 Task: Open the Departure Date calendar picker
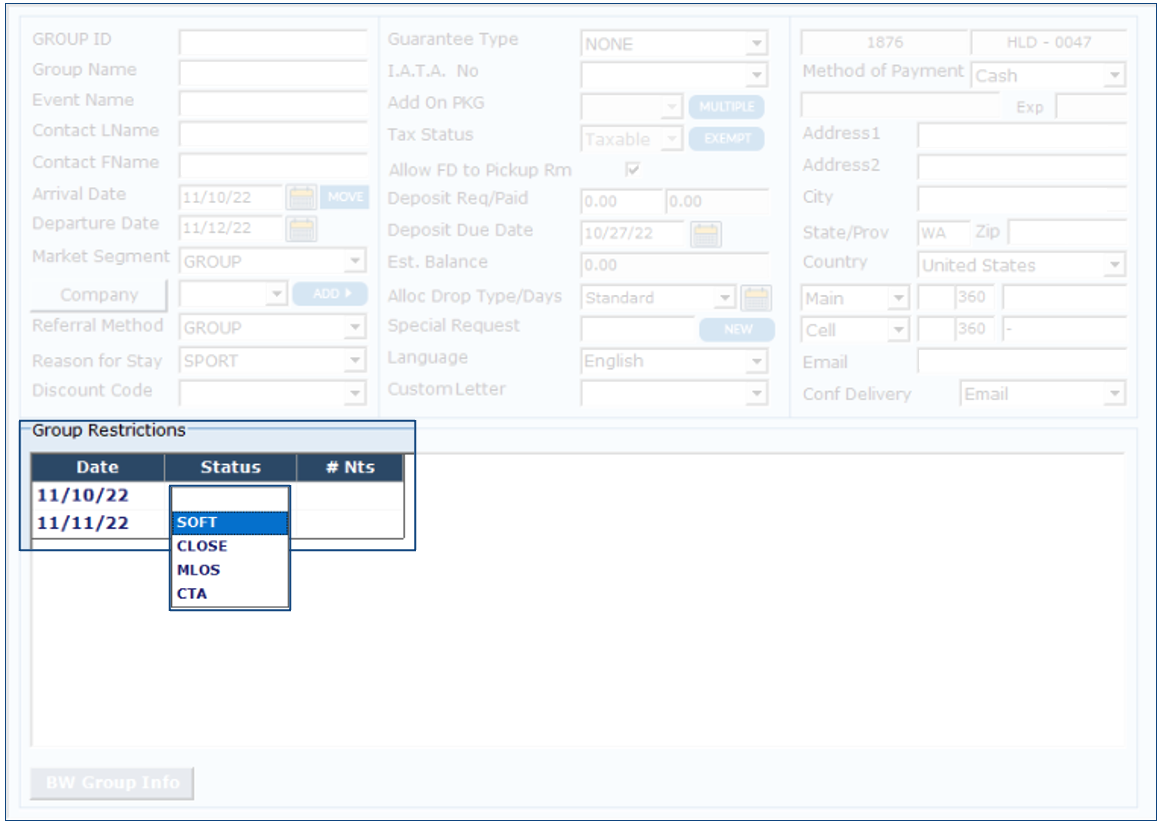click(301, 228)
